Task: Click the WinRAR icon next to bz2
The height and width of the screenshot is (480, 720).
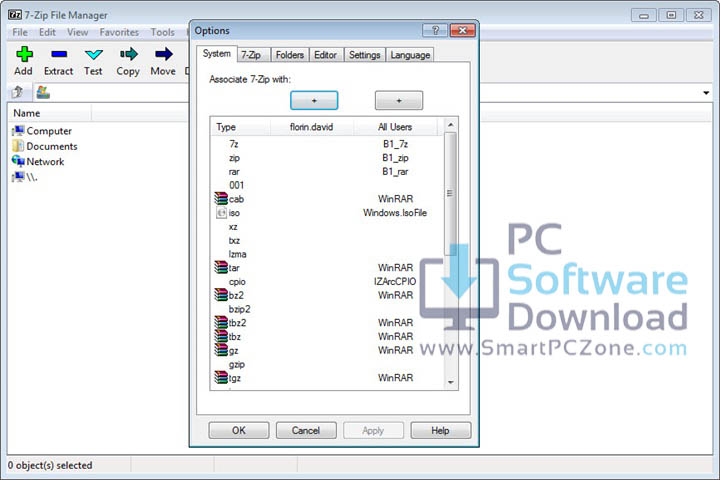Action: pyautogui.click(x=221, y=295)
